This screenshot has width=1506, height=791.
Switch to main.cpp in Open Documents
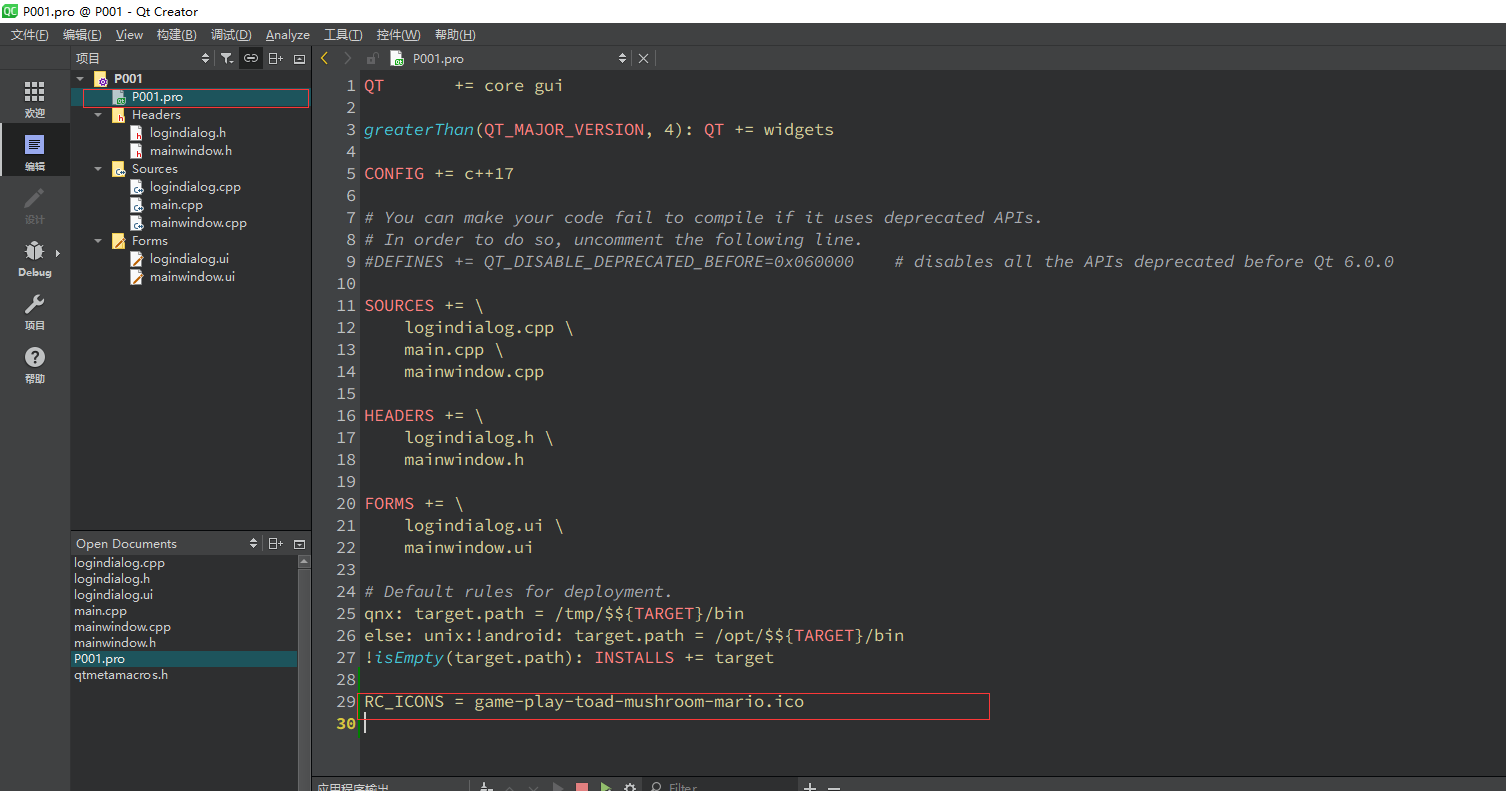pyautogui.click(x=100, y=611)
